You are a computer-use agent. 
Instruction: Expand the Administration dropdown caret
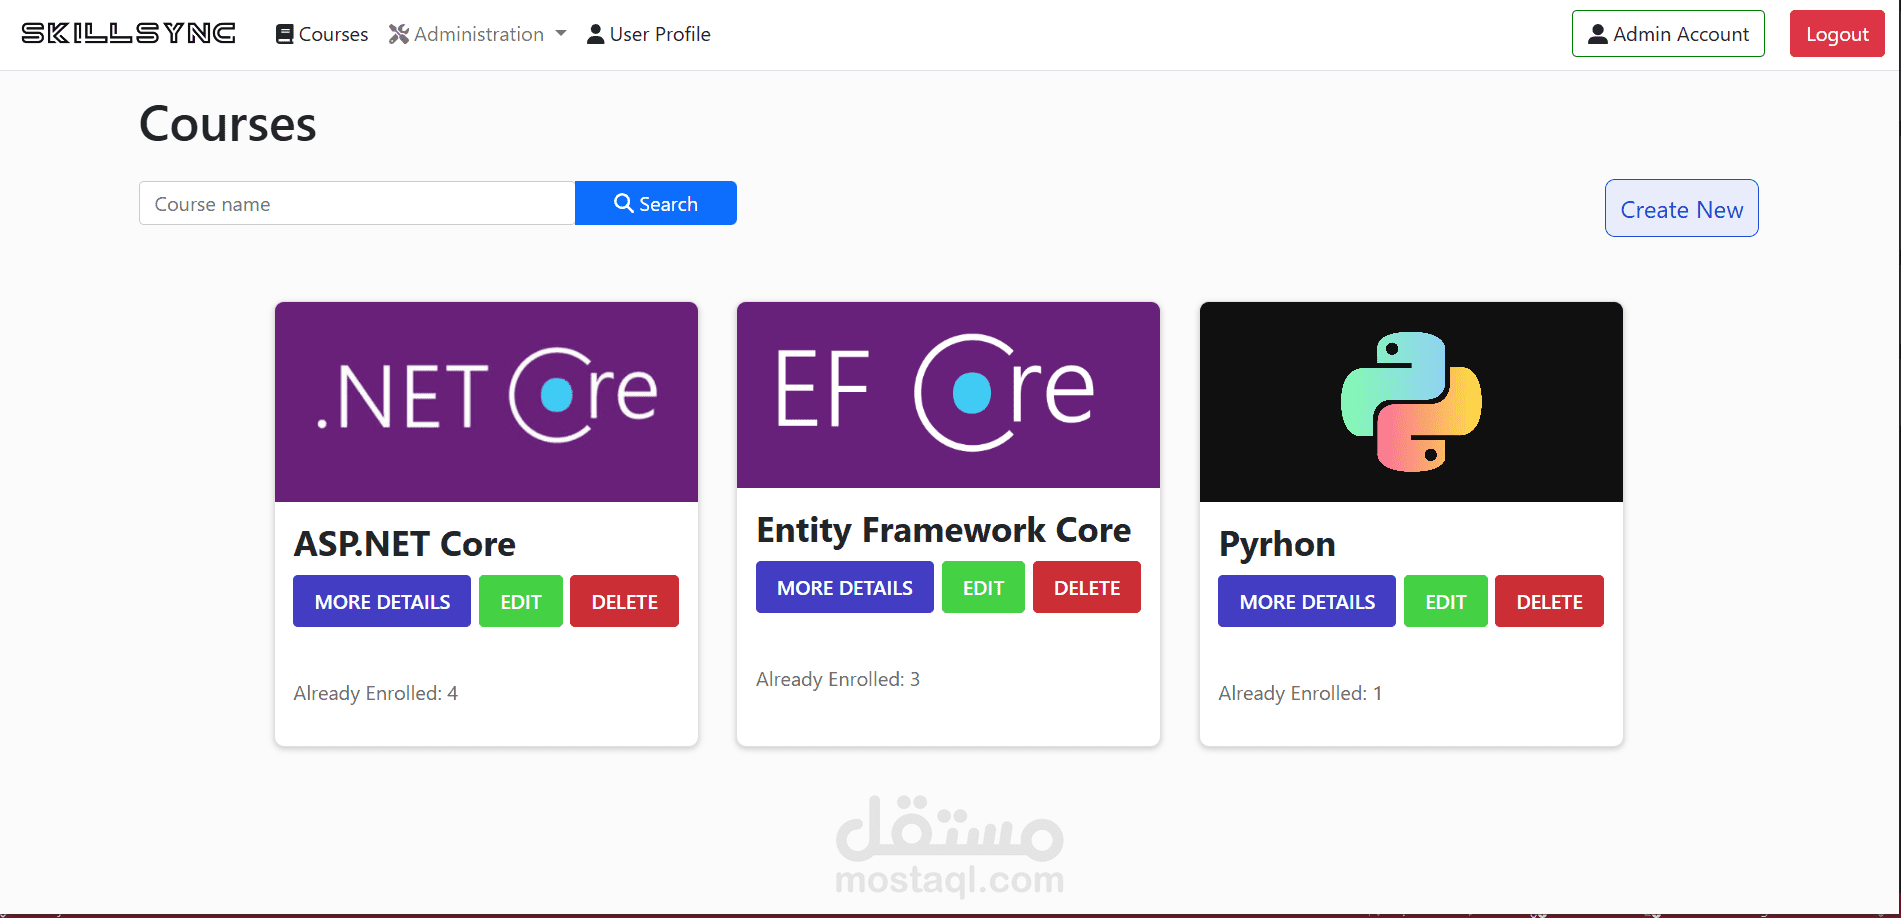coord(561,34)
